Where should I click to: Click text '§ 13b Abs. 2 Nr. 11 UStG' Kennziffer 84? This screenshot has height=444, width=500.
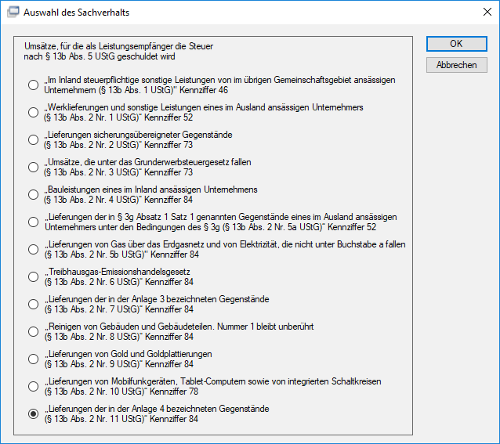tap(121, 419)
